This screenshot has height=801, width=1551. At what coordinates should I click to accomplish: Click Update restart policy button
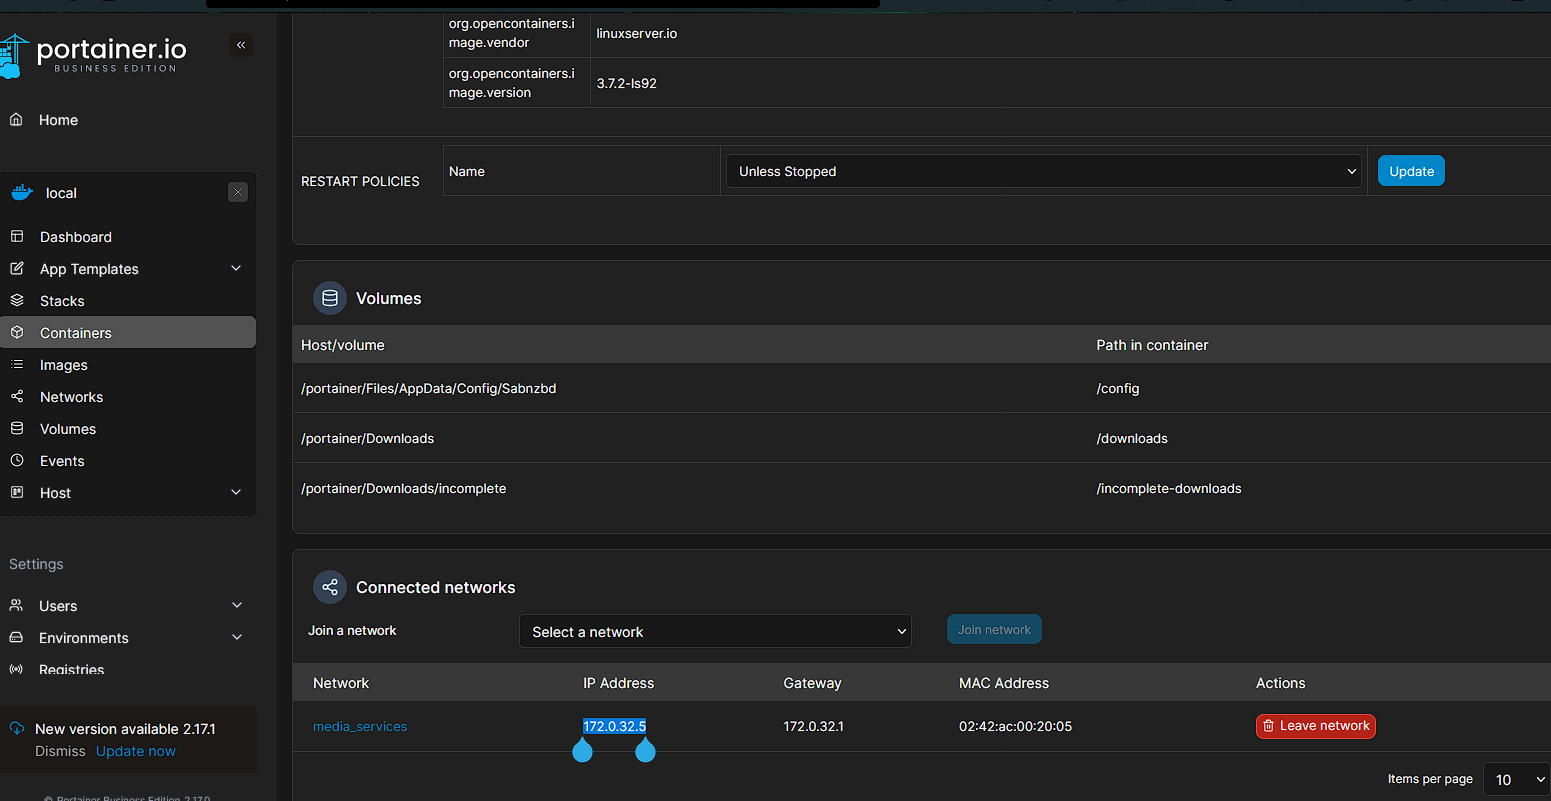tap(1411, 171)
